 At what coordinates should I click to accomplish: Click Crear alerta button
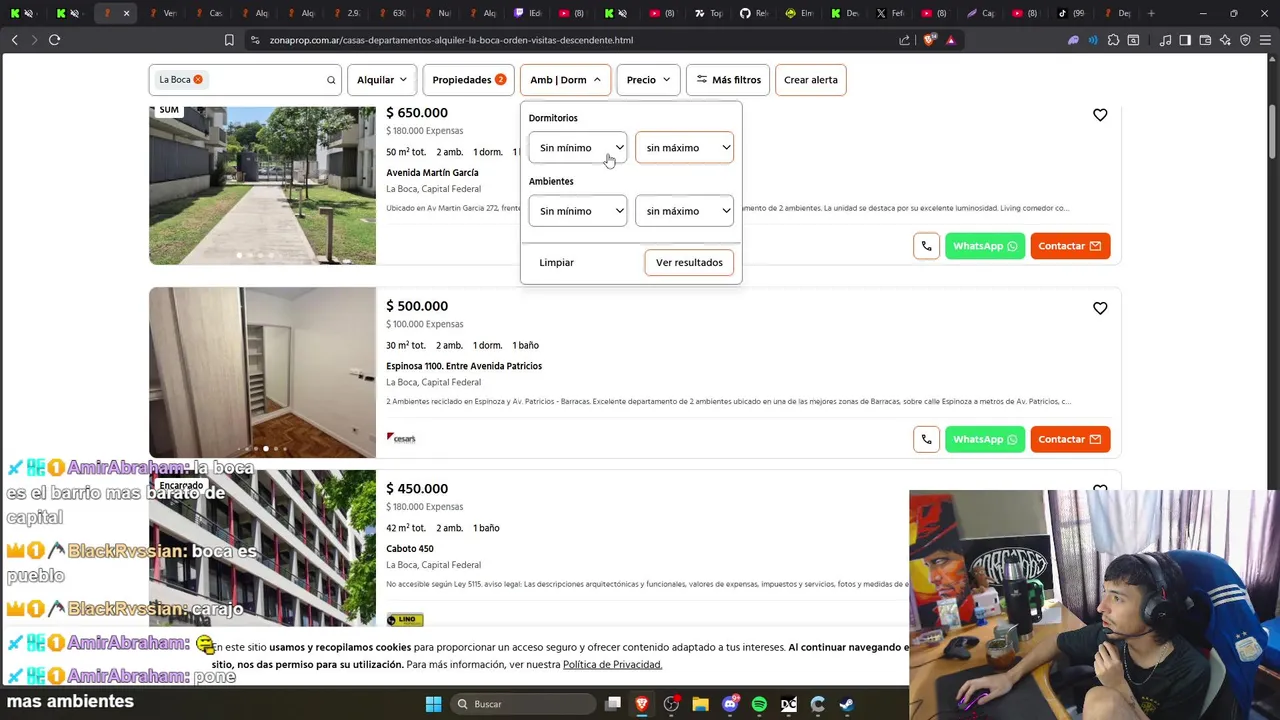point(811,80)
